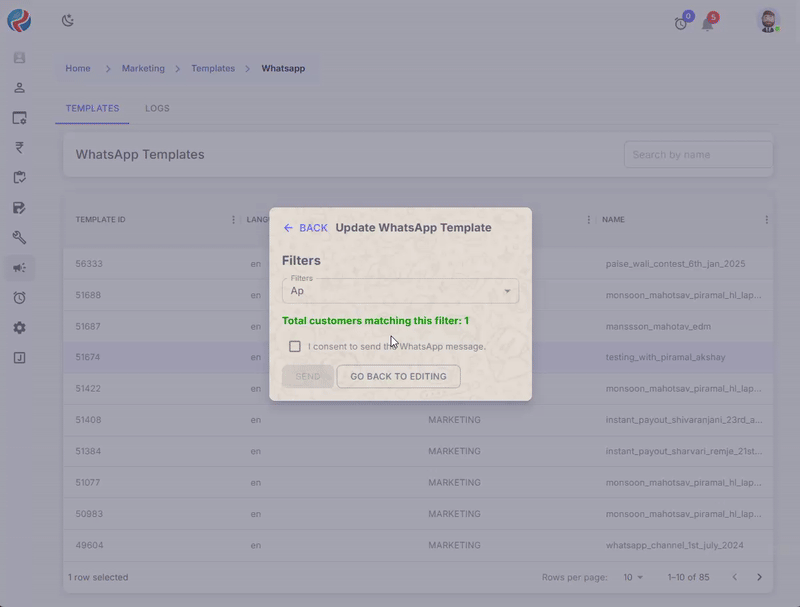Viewport: 800px width, 607px height.
Task: Open the reminders alarm clock in header
Action: 681,23
